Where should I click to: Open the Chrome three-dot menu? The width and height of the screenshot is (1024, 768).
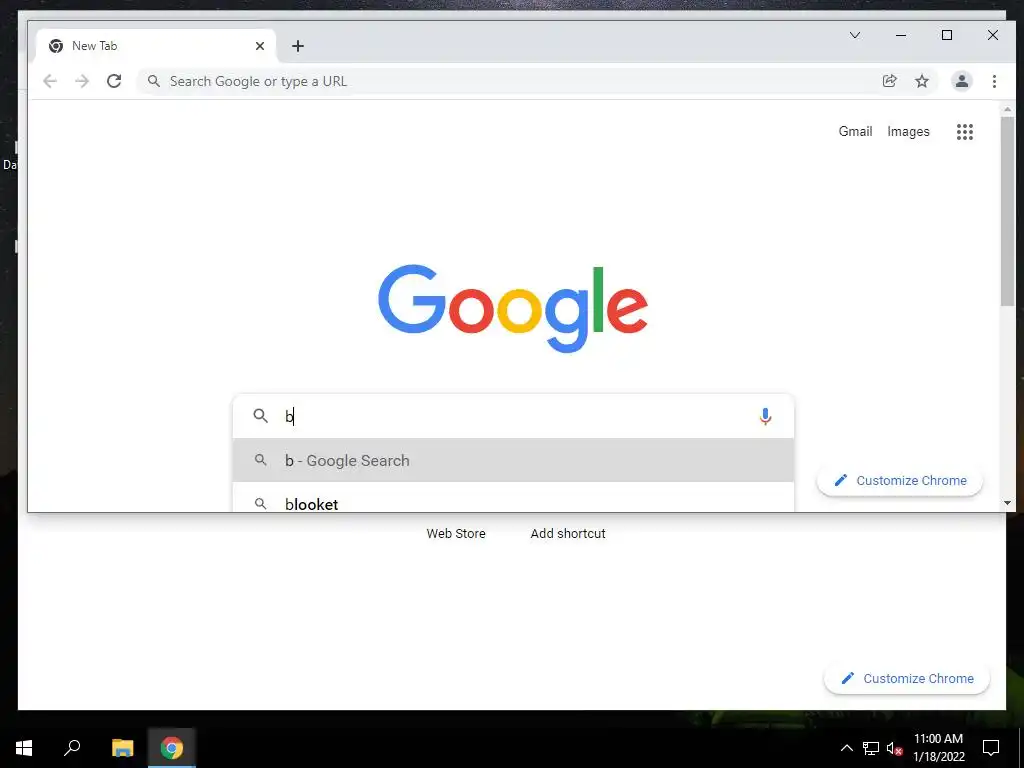pos(994,81)
